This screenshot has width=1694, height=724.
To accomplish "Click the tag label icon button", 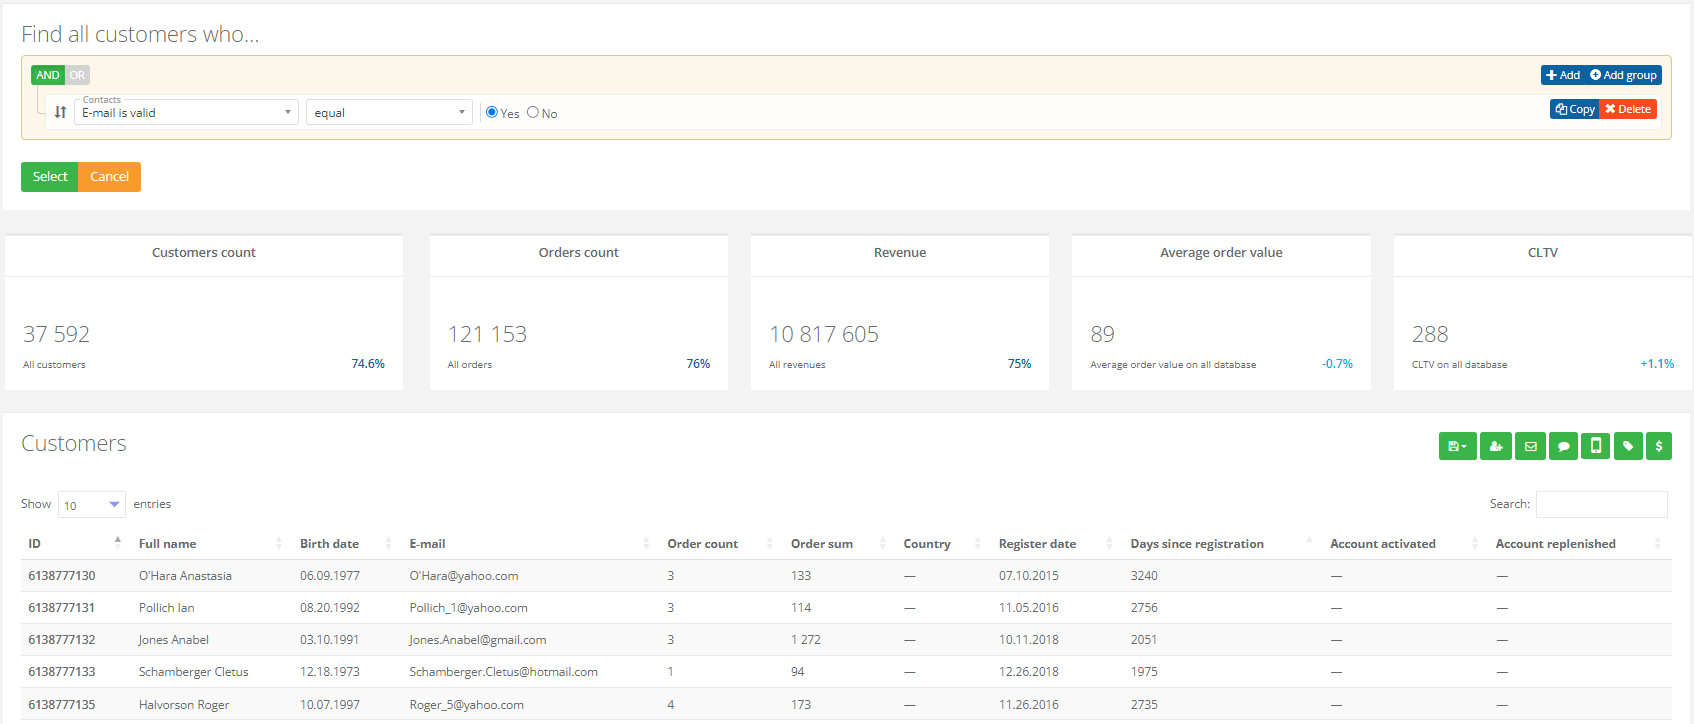I will tap(1628, 446).
